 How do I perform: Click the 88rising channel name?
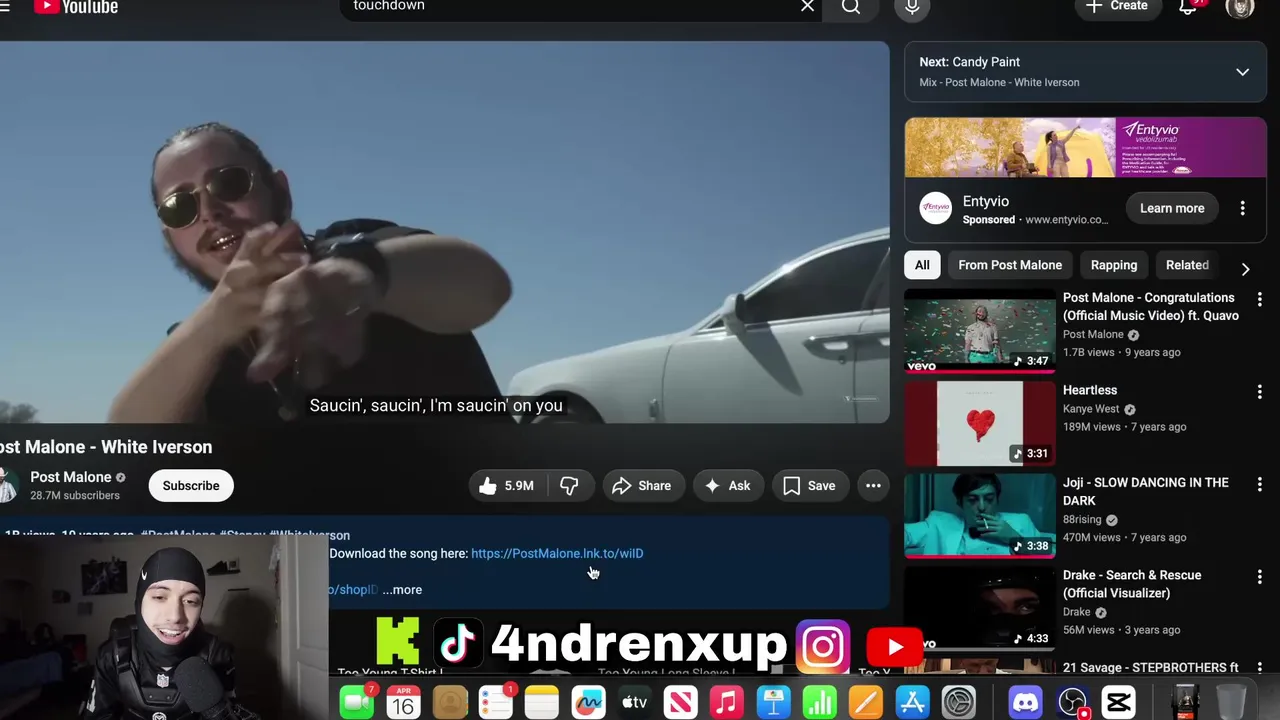pyautogui.click(x=1082, y=520)
